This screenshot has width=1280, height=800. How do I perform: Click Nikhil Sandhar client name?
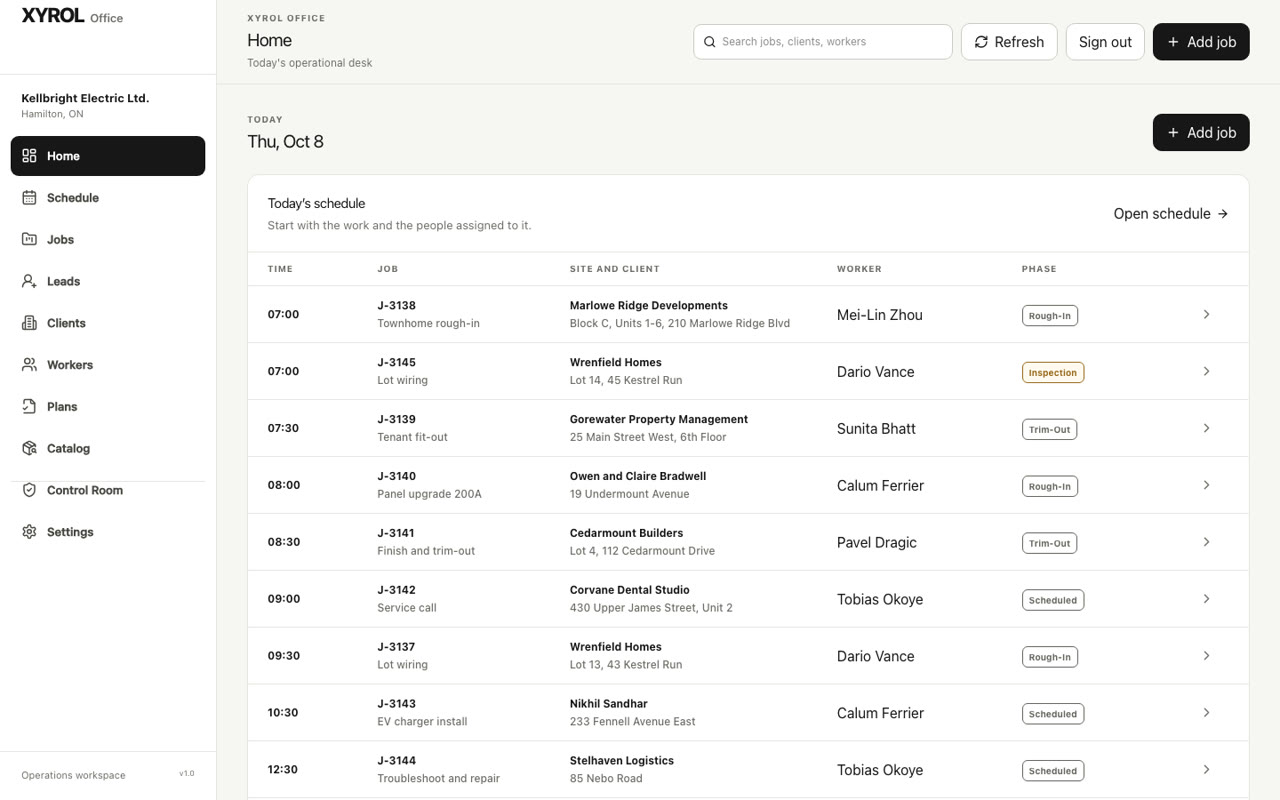(x=609, y=704)
